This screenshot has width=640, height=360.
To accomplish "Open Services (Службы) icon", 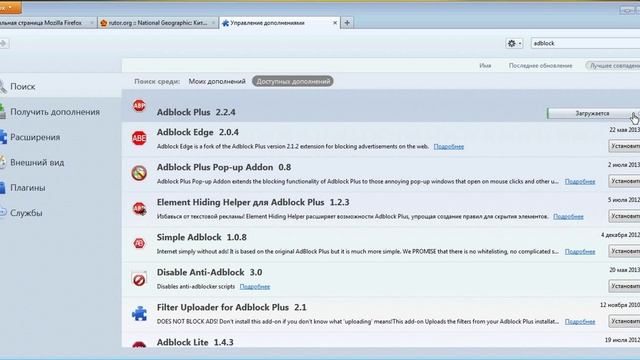I will click(x=2, y=213).
